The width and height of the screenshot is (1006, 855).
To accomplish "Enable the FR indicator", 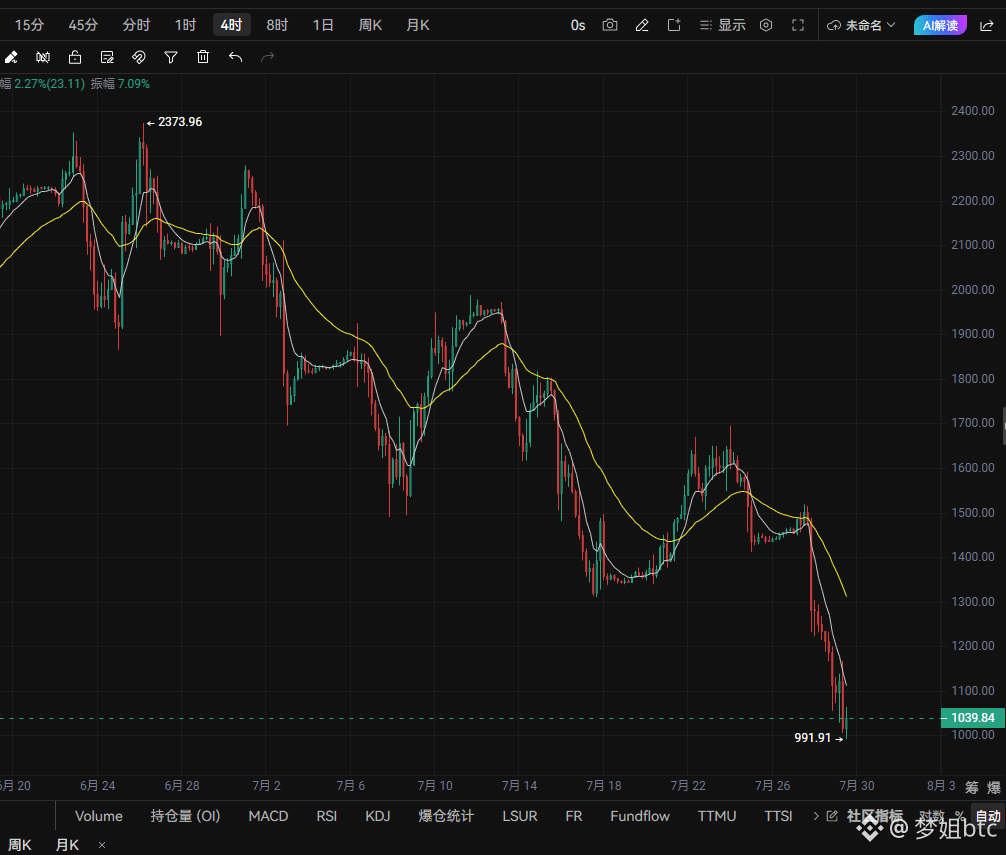I will click(574, 816).
